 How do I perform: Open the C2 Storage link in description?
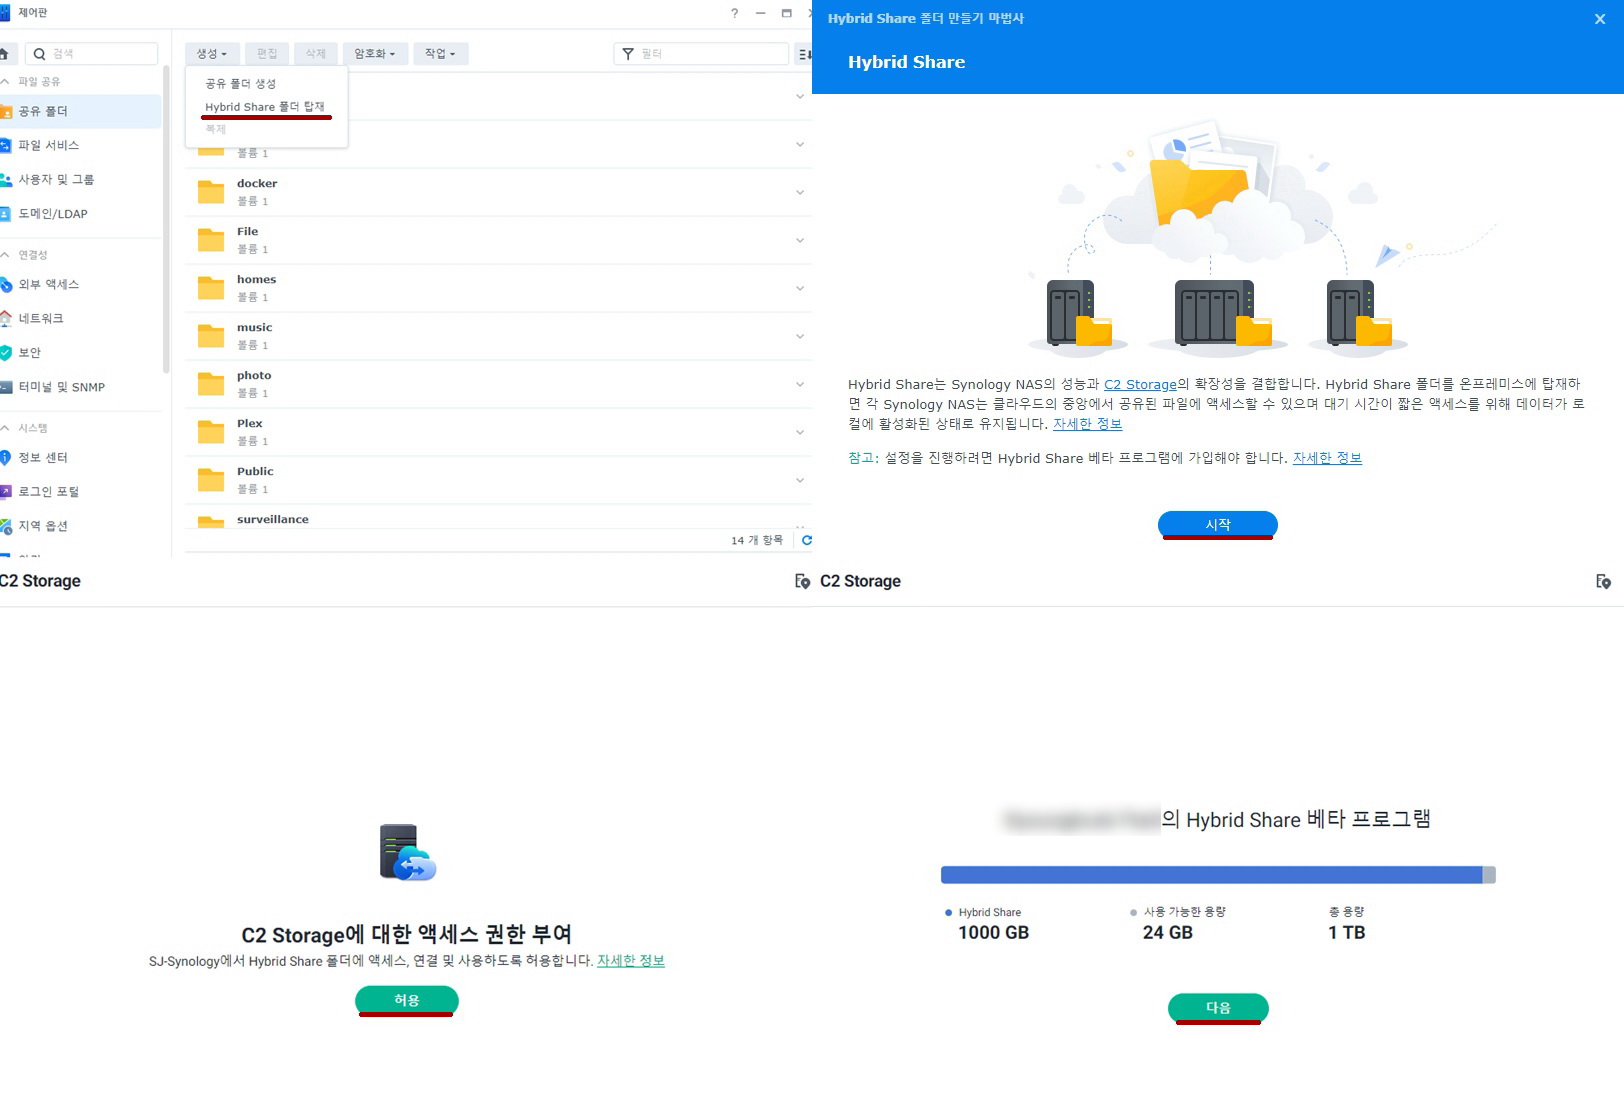coord(1140,384)
